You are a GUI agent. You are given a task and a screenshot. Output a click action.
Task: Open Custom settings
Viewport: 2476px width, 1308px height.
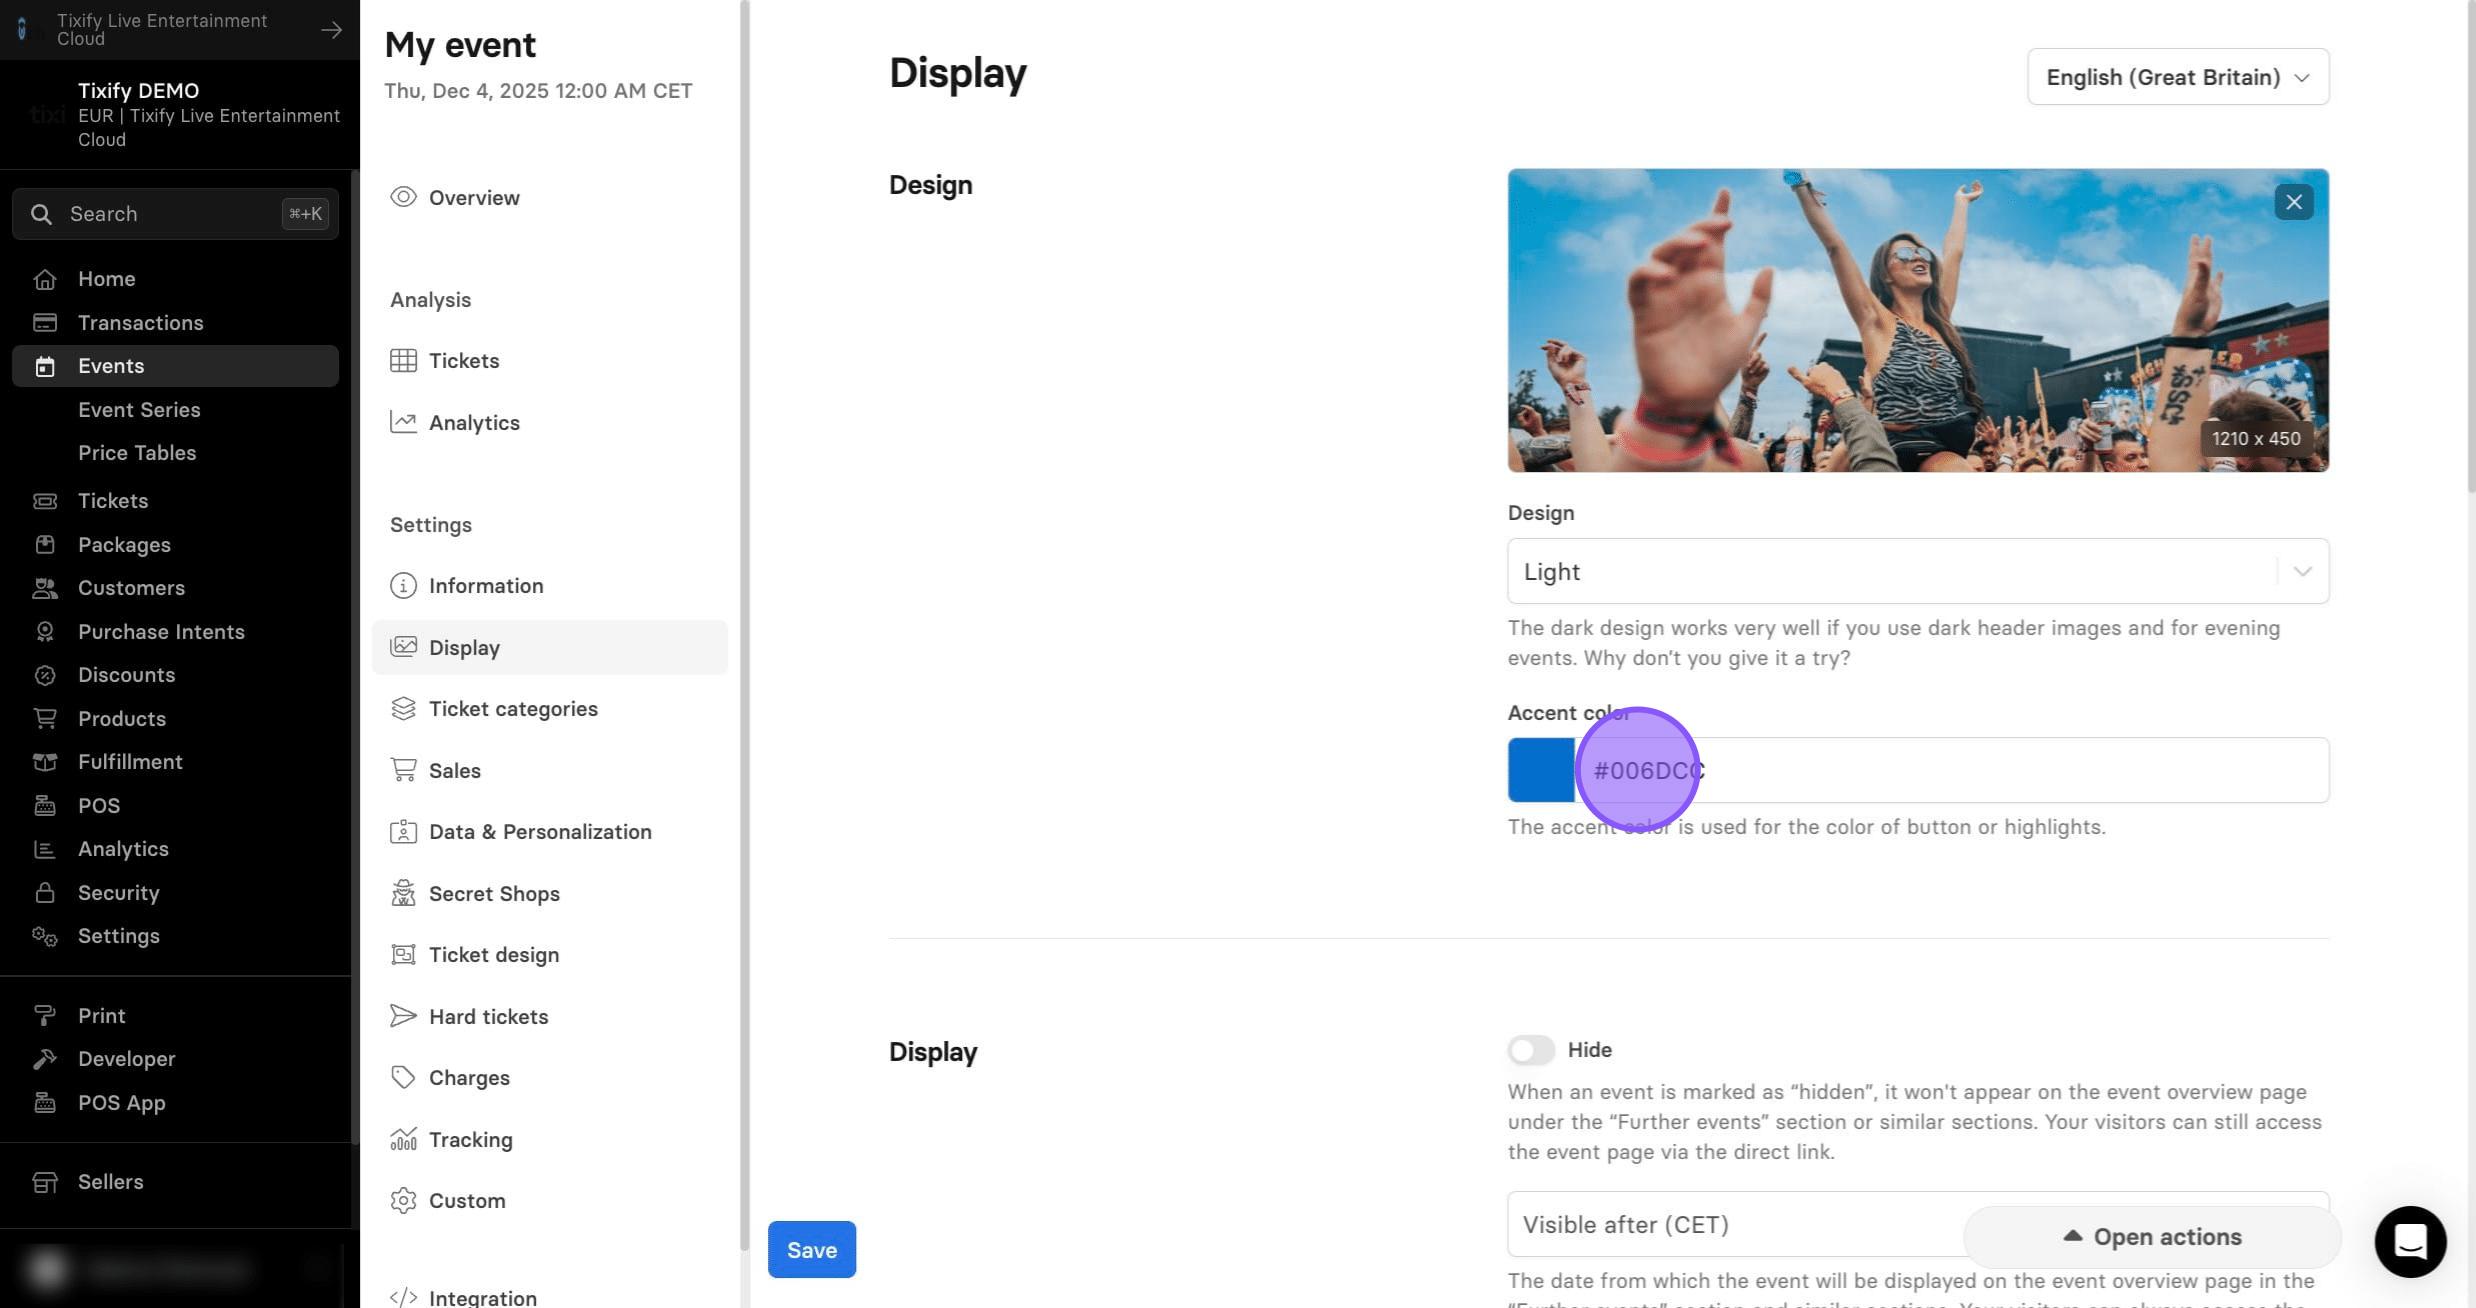point(549,1201)
